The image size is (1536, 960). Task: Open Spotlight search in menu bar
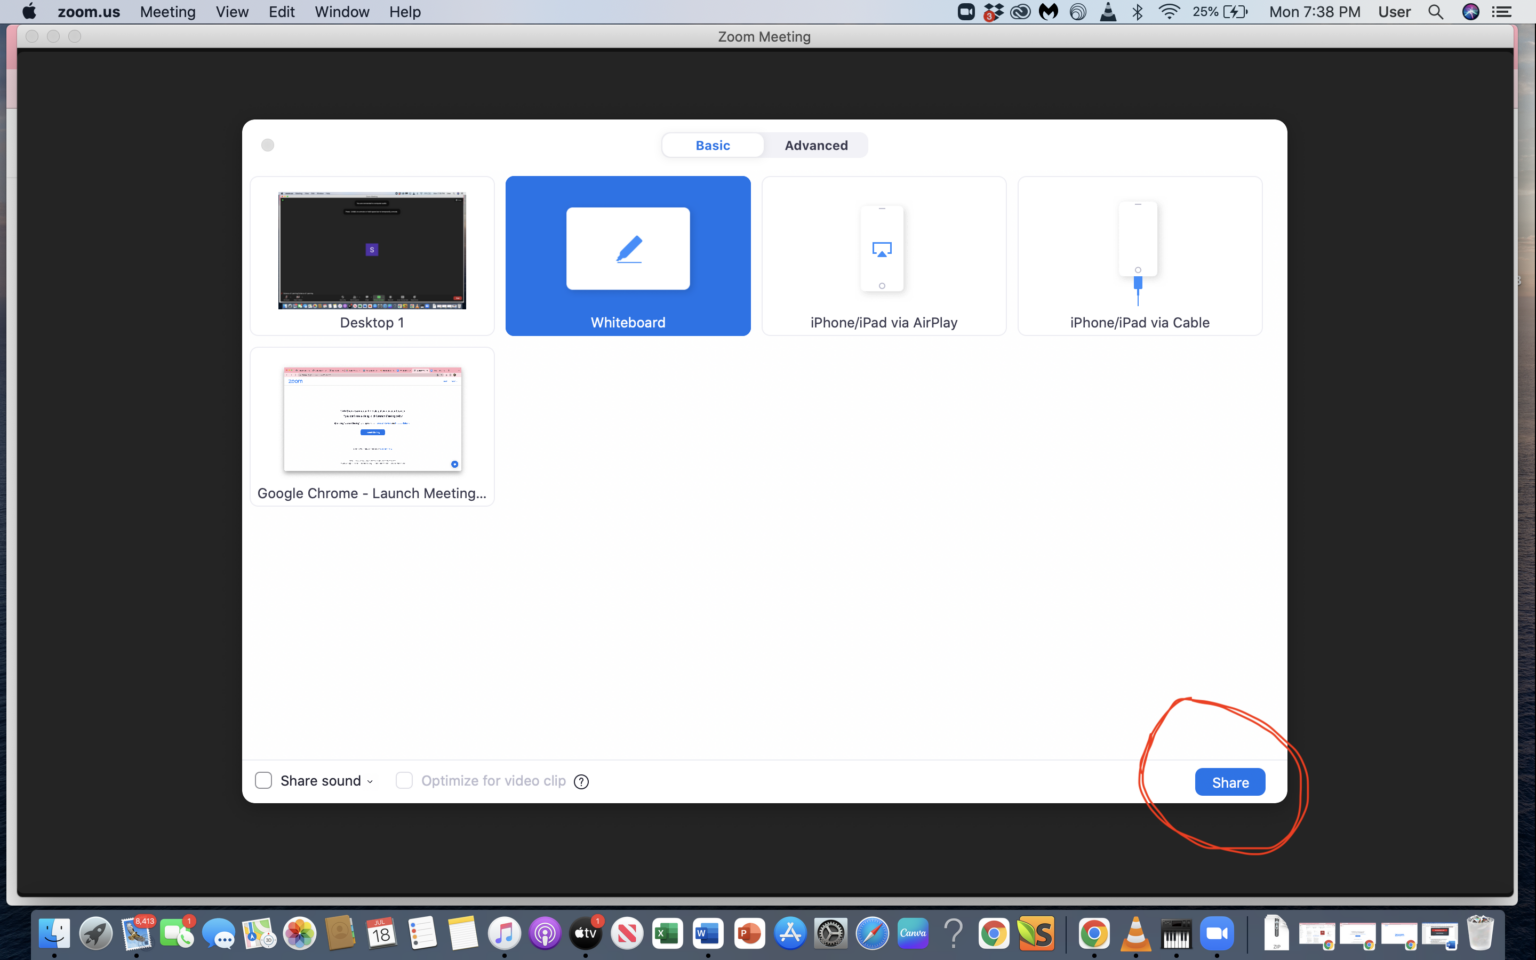pos(1435,12)
